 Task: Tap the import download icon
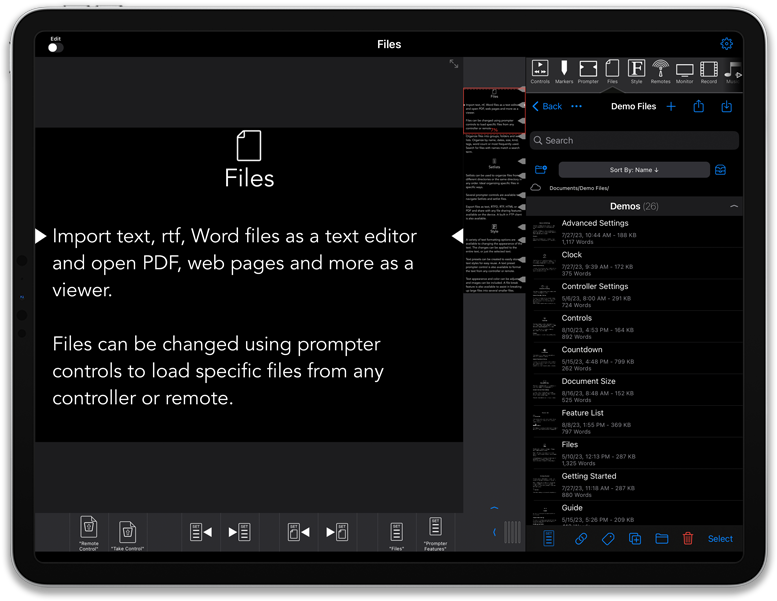(x=726, y=106)
